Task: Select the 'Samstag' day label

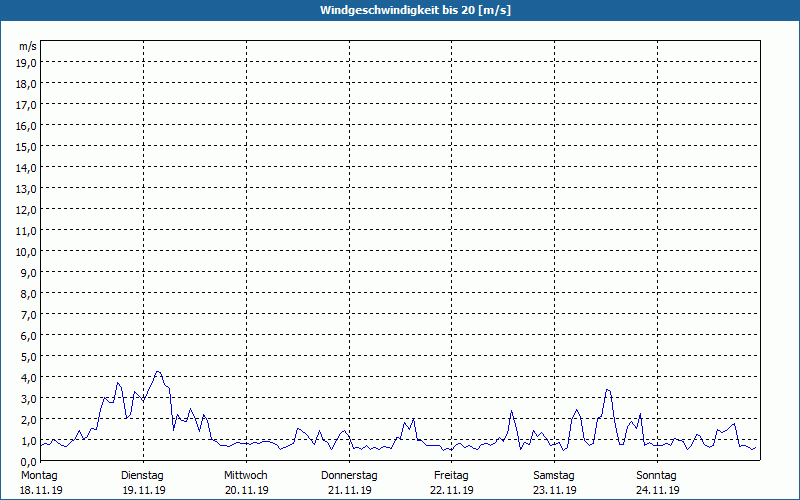Action: pos(554,476)
